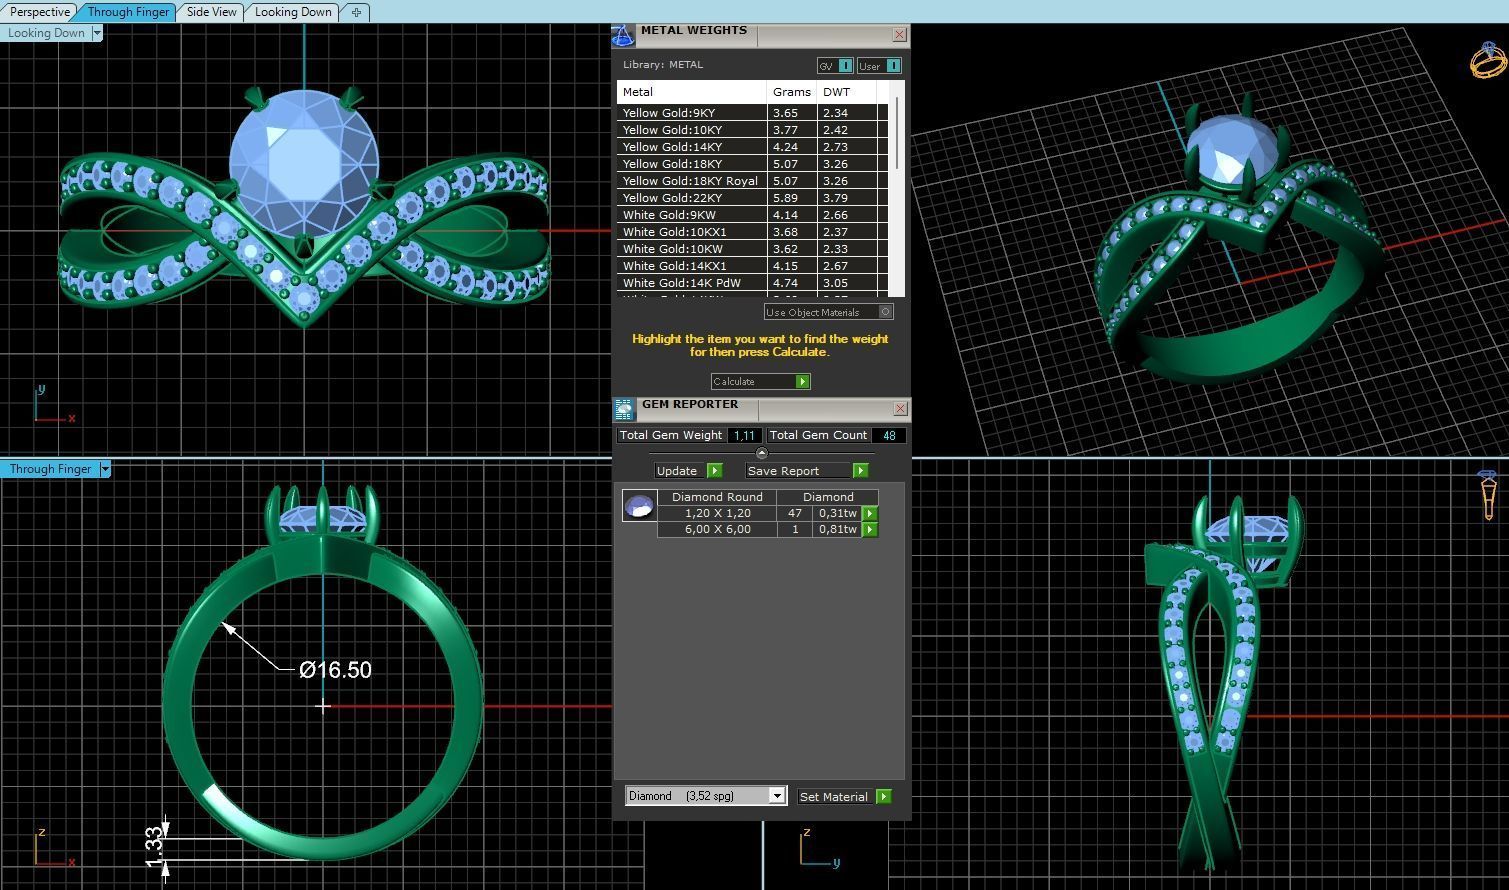Switch to the Perspective tab
The height and width of the screenshot is (890, 1509).
pos(40,12)
